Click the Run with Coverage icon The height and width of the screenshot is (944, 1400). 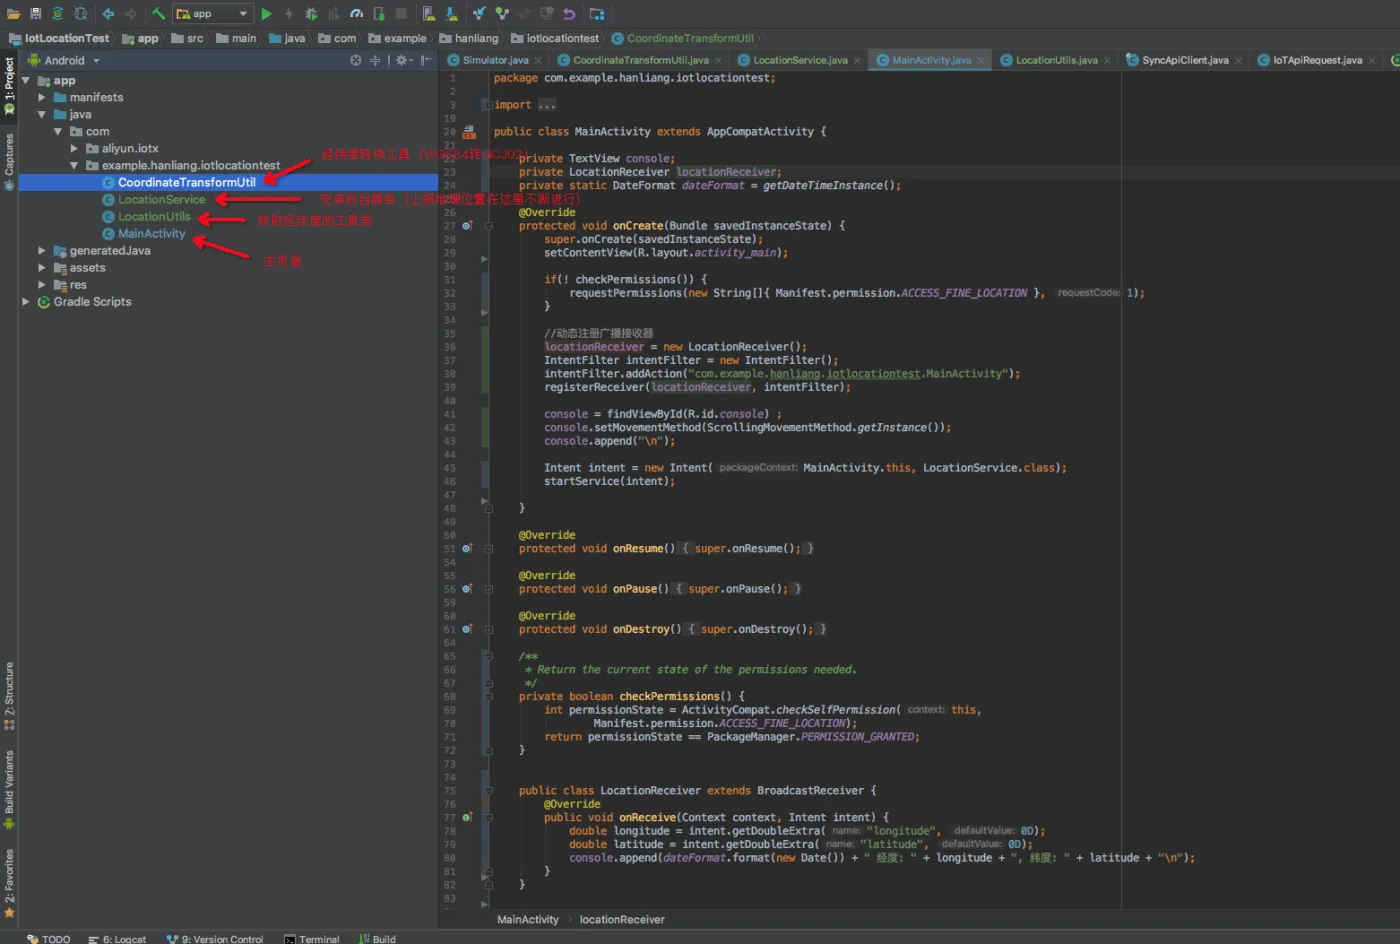tap(334, 14)
